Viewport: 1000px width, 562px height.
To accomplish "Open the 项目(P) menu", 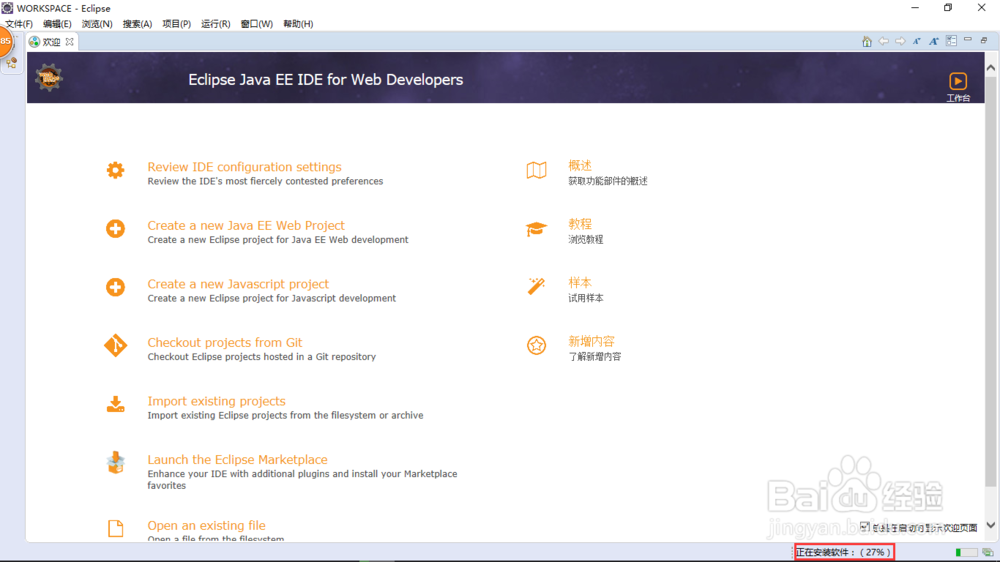I will coord(177,24).
